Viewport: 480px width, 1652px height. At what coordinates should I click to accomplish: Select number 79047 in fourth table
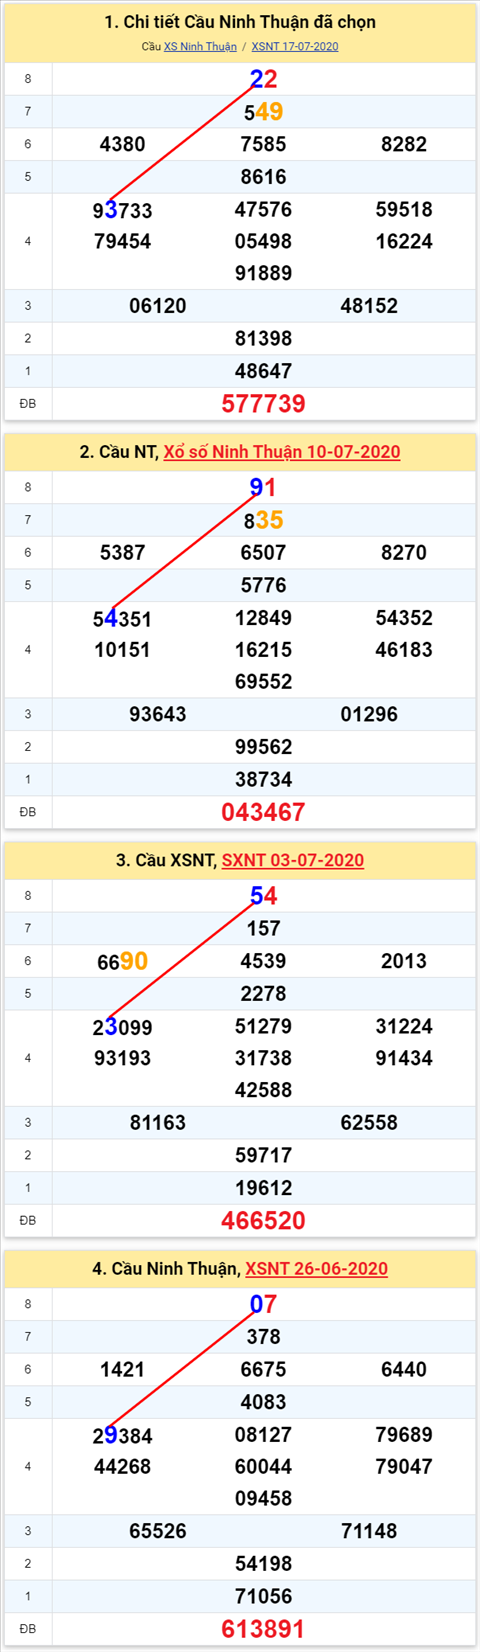coord(404,1466)
